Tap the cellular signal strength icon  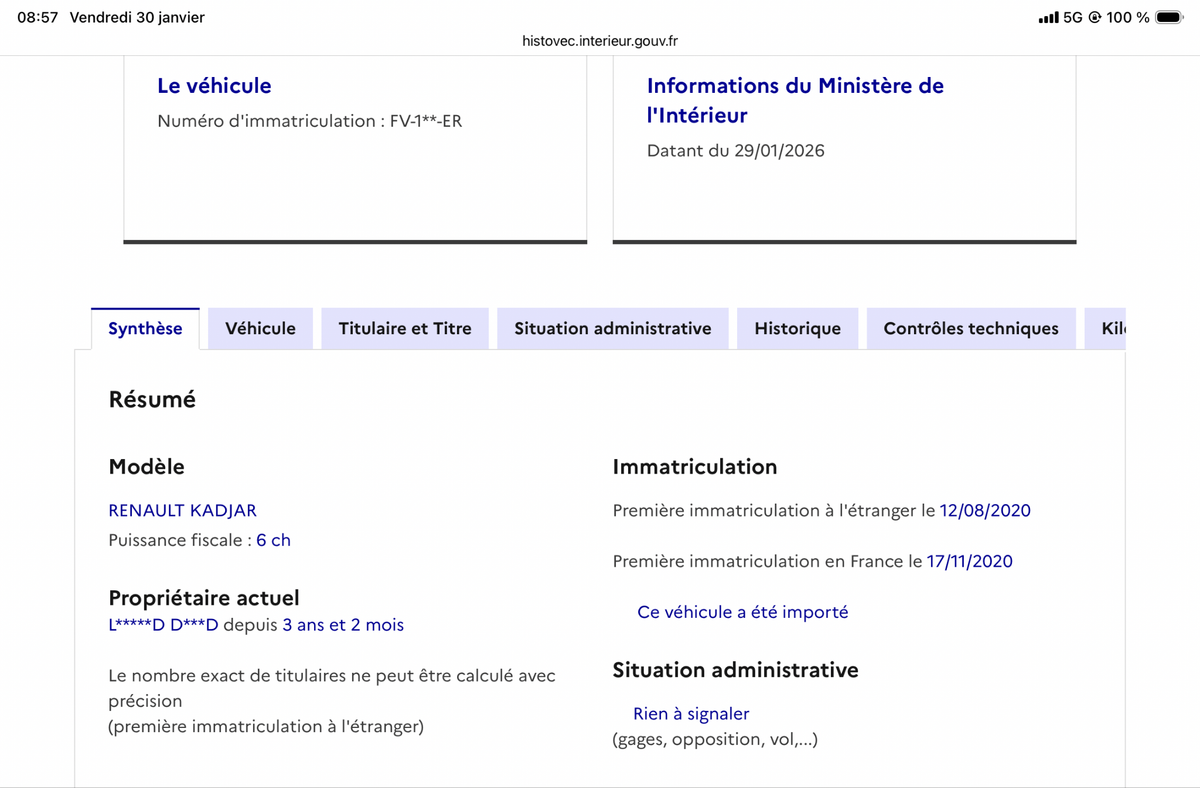pyautogui.click(x=1048, y=17)
